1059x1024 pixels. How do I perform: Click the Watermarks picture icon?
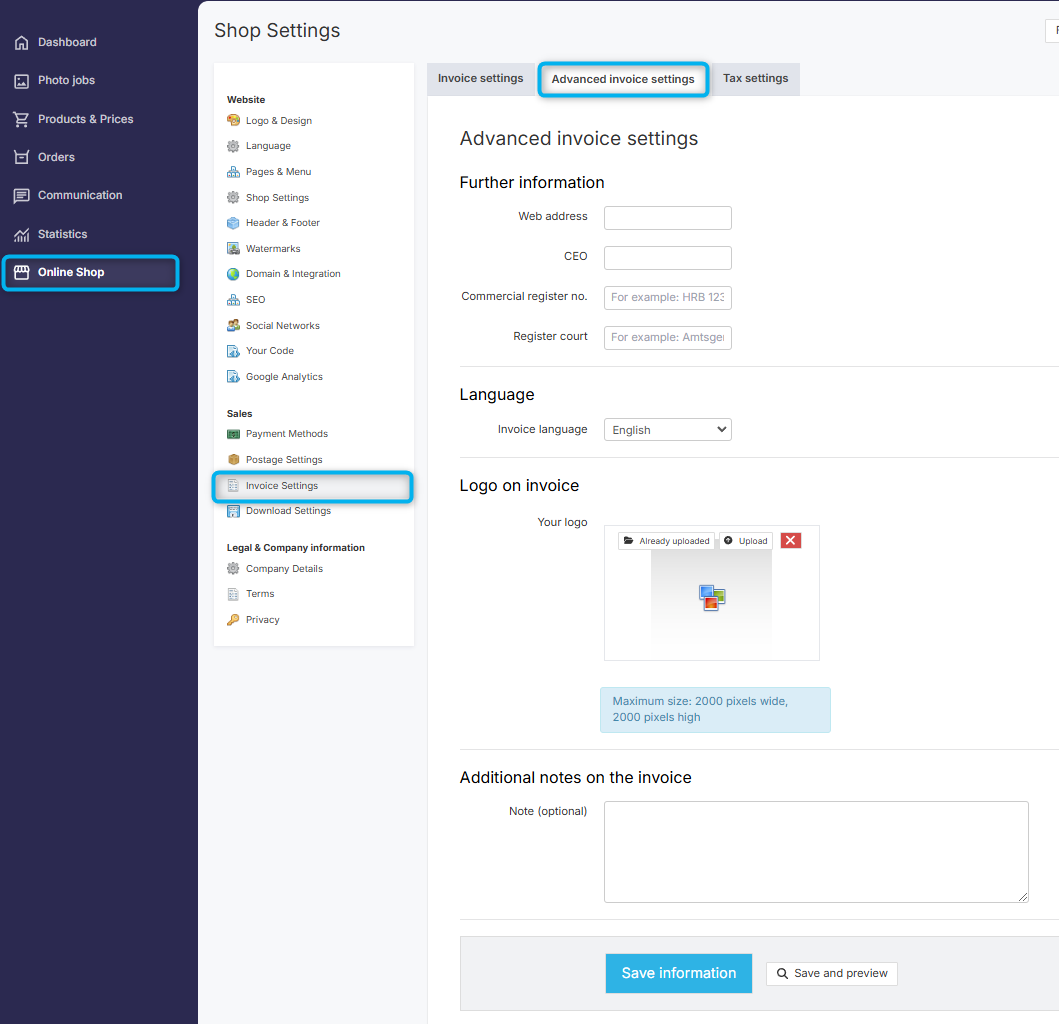click(x=233, y=249)
